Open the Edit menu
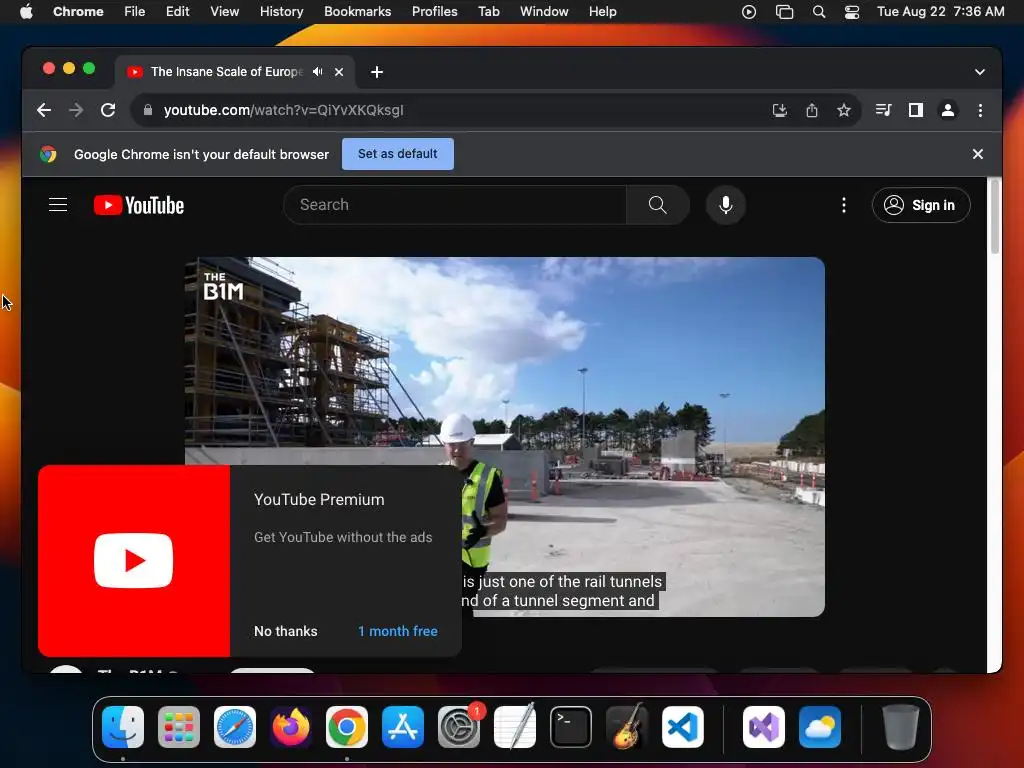 [178, 12]
